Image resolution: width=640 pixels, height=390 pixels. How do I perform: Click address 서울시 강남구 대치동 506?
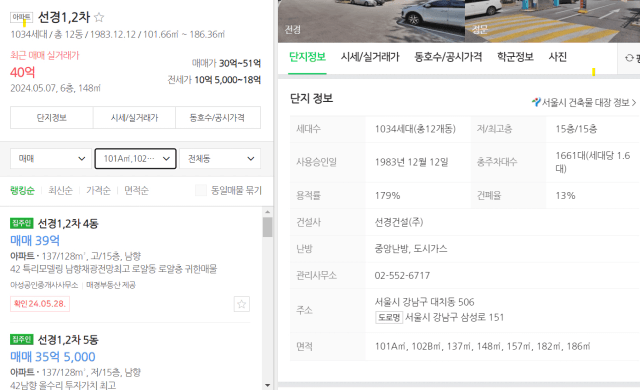coord(424,302)
